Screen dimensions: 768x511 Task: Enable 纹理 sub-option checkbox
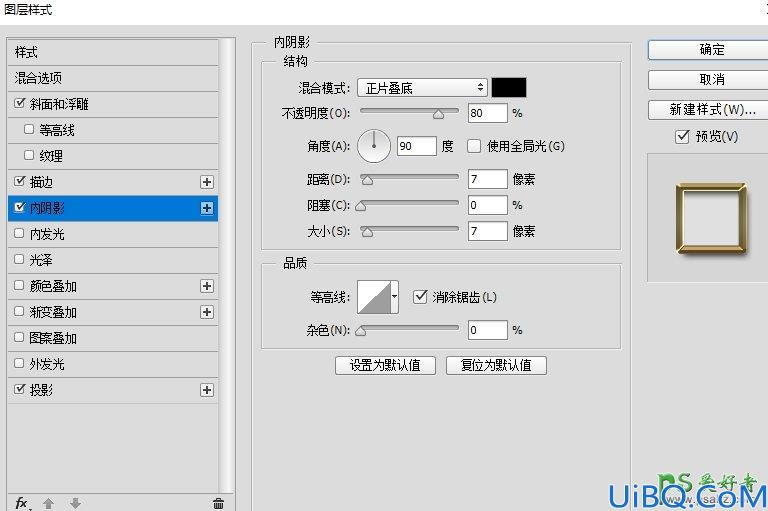pos(29,155)
